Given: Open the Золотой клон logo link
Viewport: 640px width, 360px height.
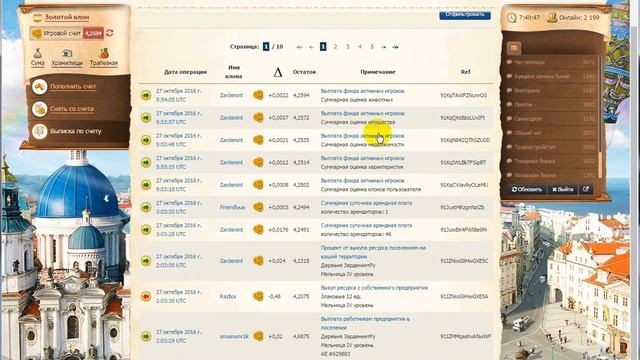Looking at the screenshot, I should point(67,17).
